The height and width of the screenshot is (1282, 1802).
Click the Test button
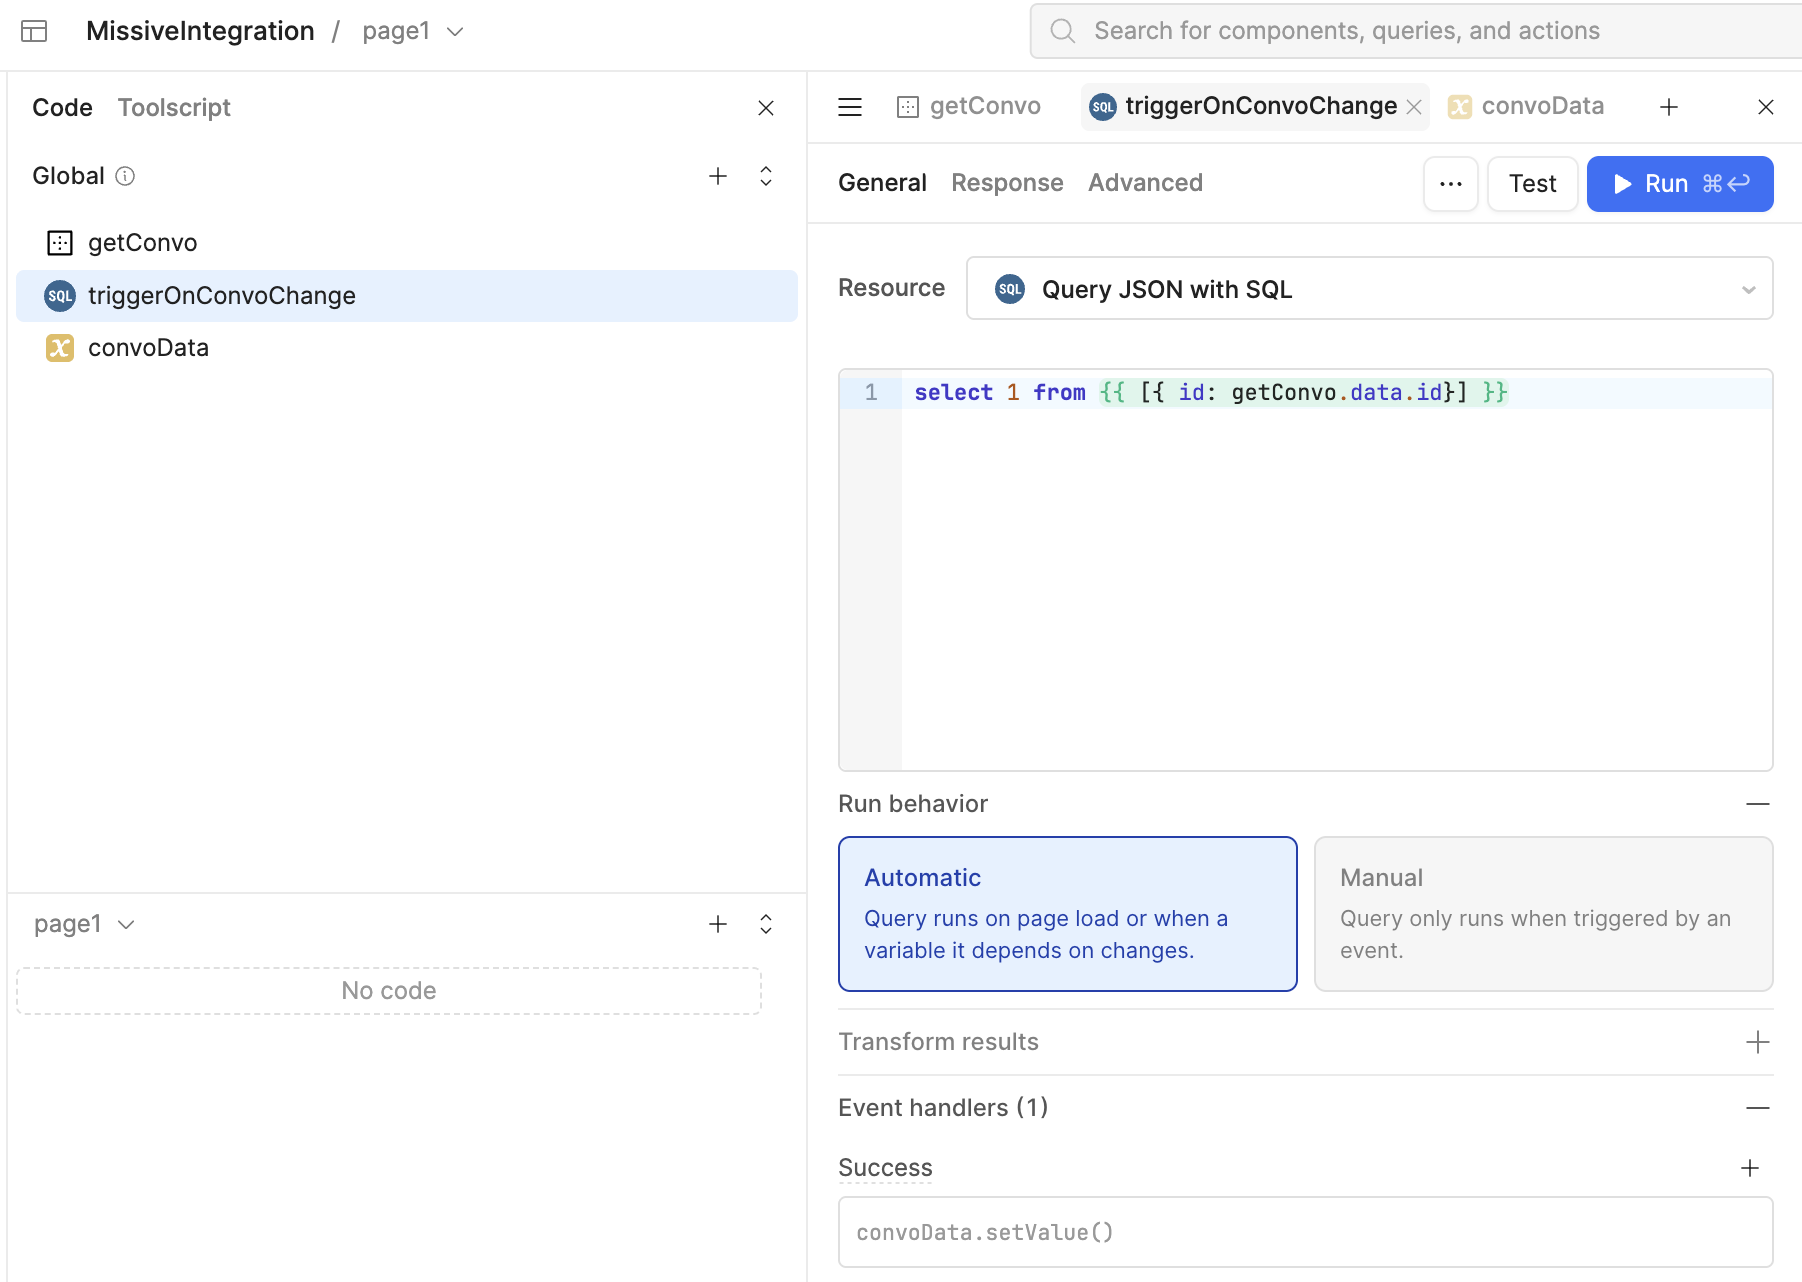coord(1532,184)
